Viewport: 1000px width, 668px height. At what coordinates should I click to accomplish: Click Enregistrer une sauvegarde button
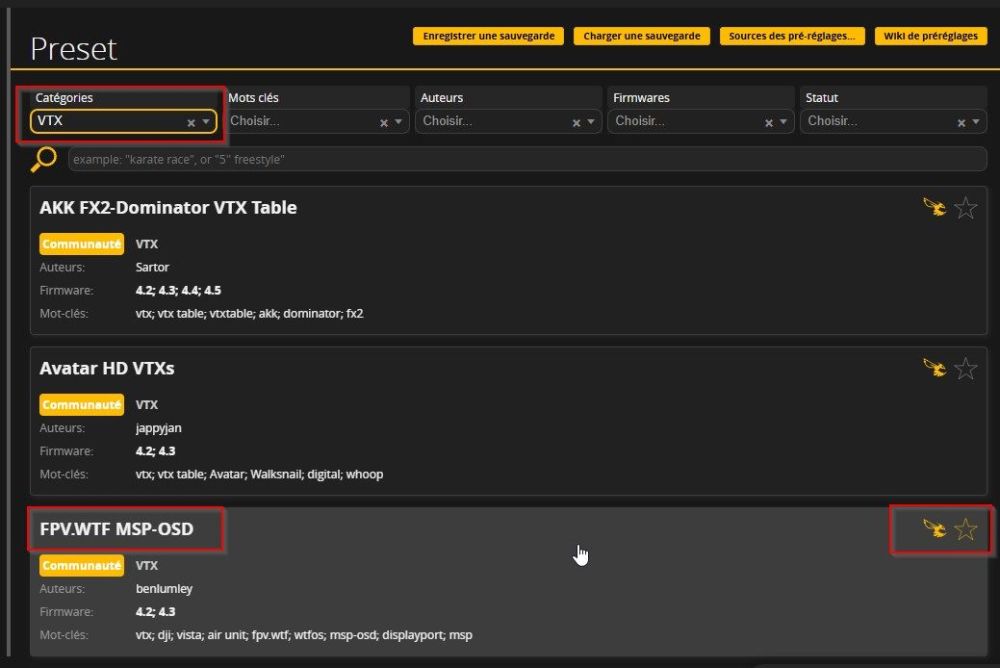tap(488, 36)
